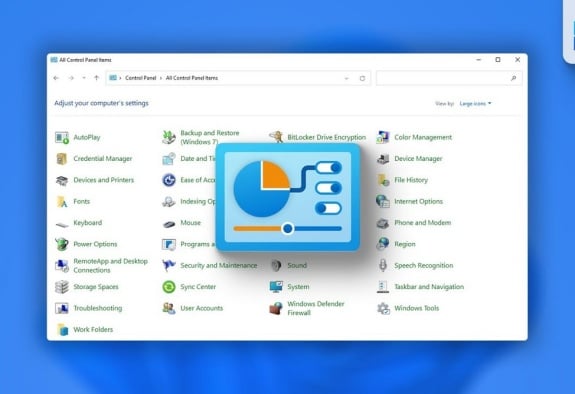Open the File History icon

(383, 180)
